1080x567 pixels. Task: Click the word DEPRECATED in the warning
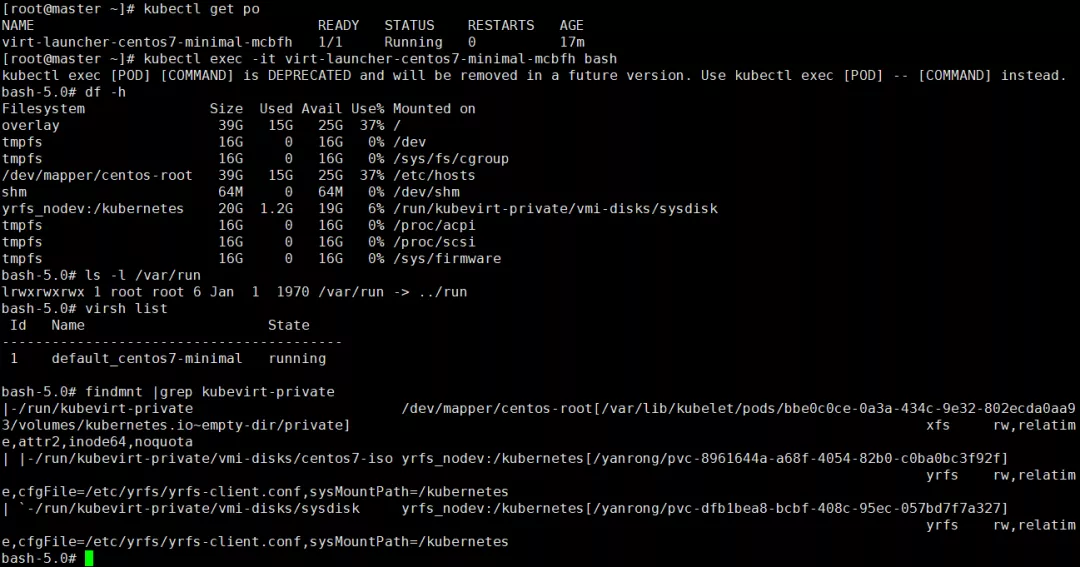pyautogui.click(x=313, y=75)
